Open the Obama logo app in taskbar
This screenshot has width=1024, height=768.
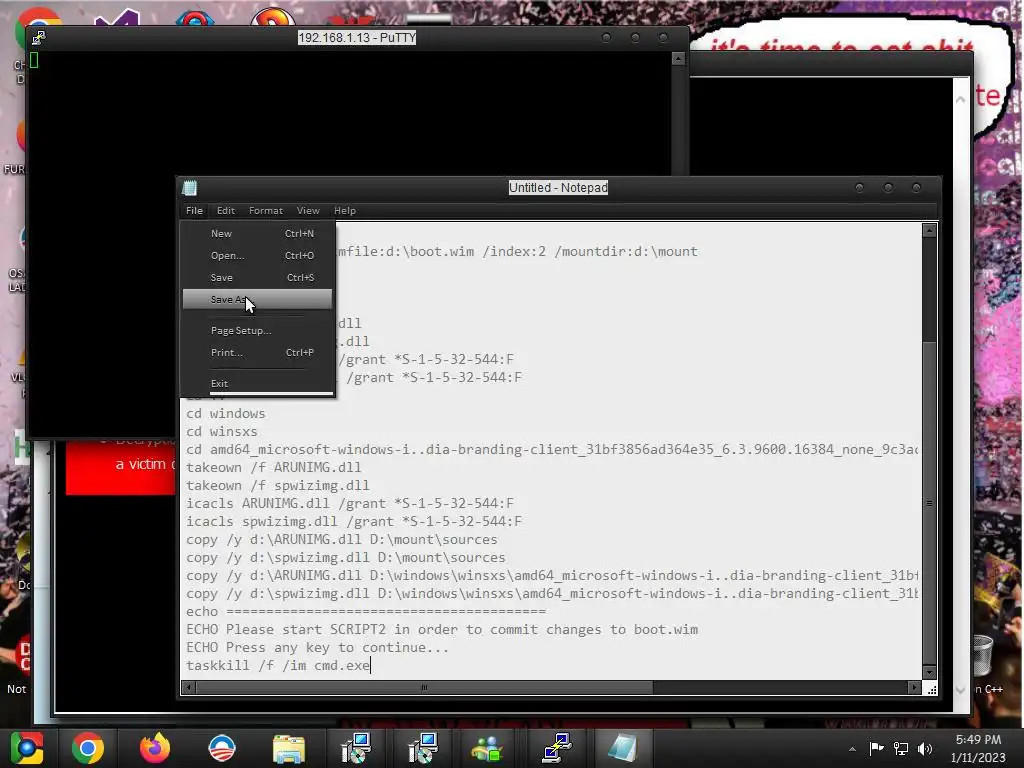click(221, 748)
